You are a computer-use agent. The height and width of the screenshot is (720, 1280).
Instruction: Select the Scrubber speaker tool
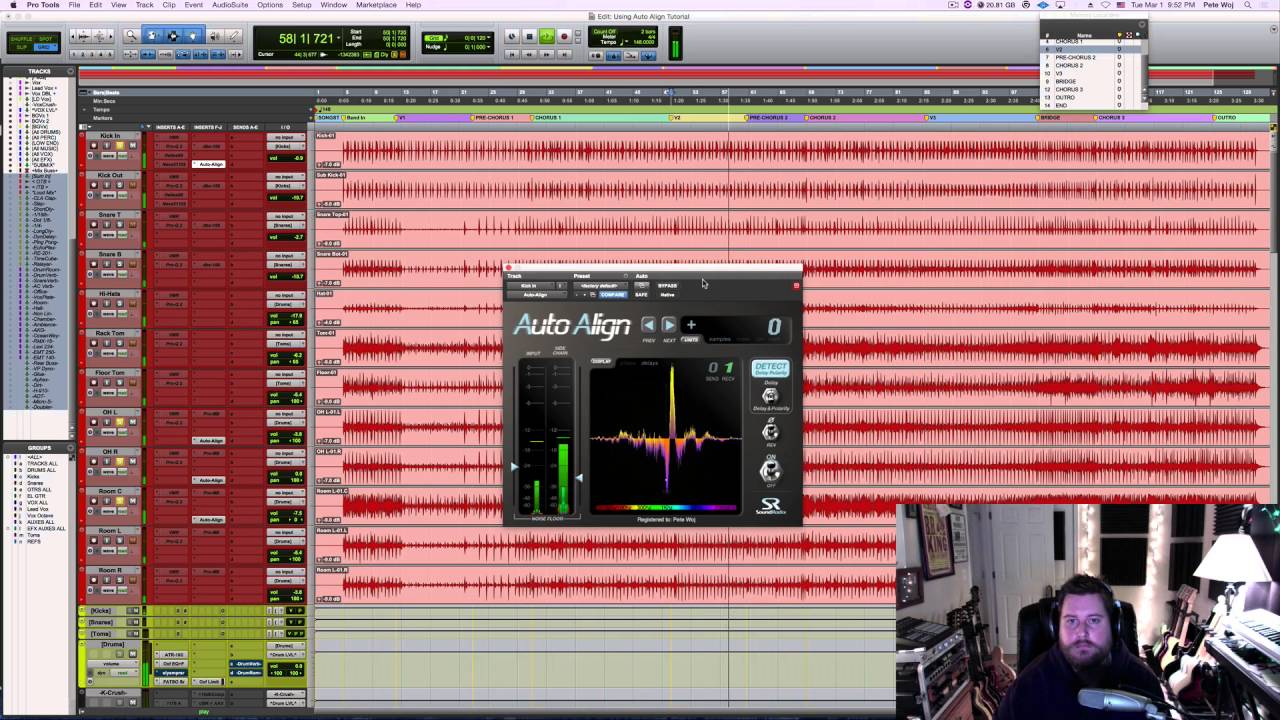214,36
